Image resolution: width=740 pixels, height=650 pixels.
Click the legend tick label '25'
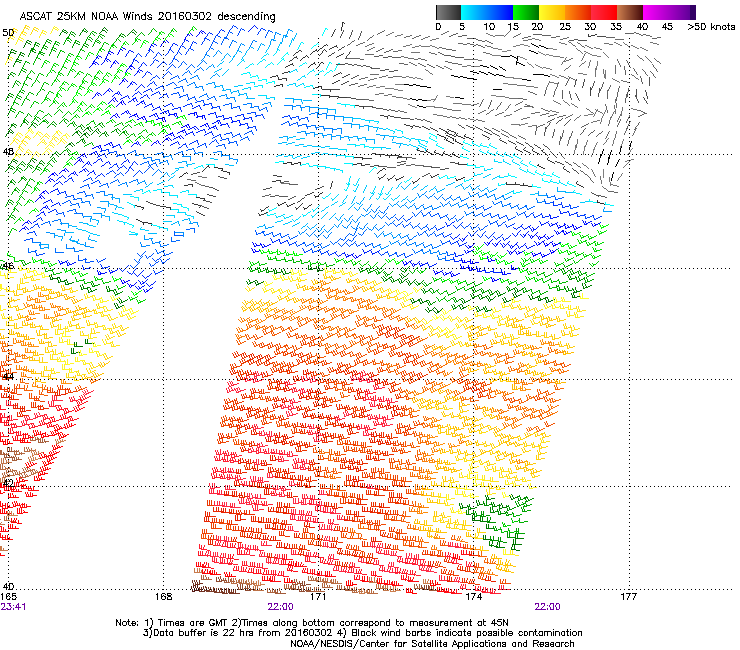click(564, 26)
